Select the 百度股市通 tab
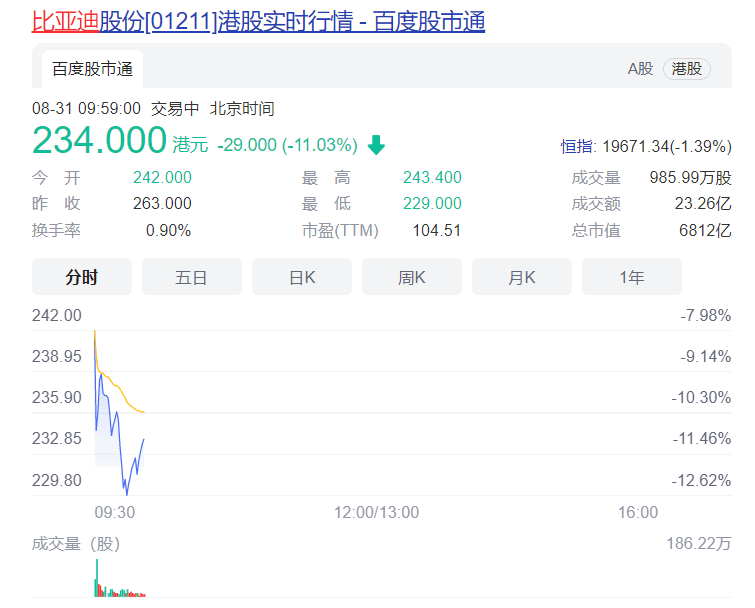 tap(92, 69)
